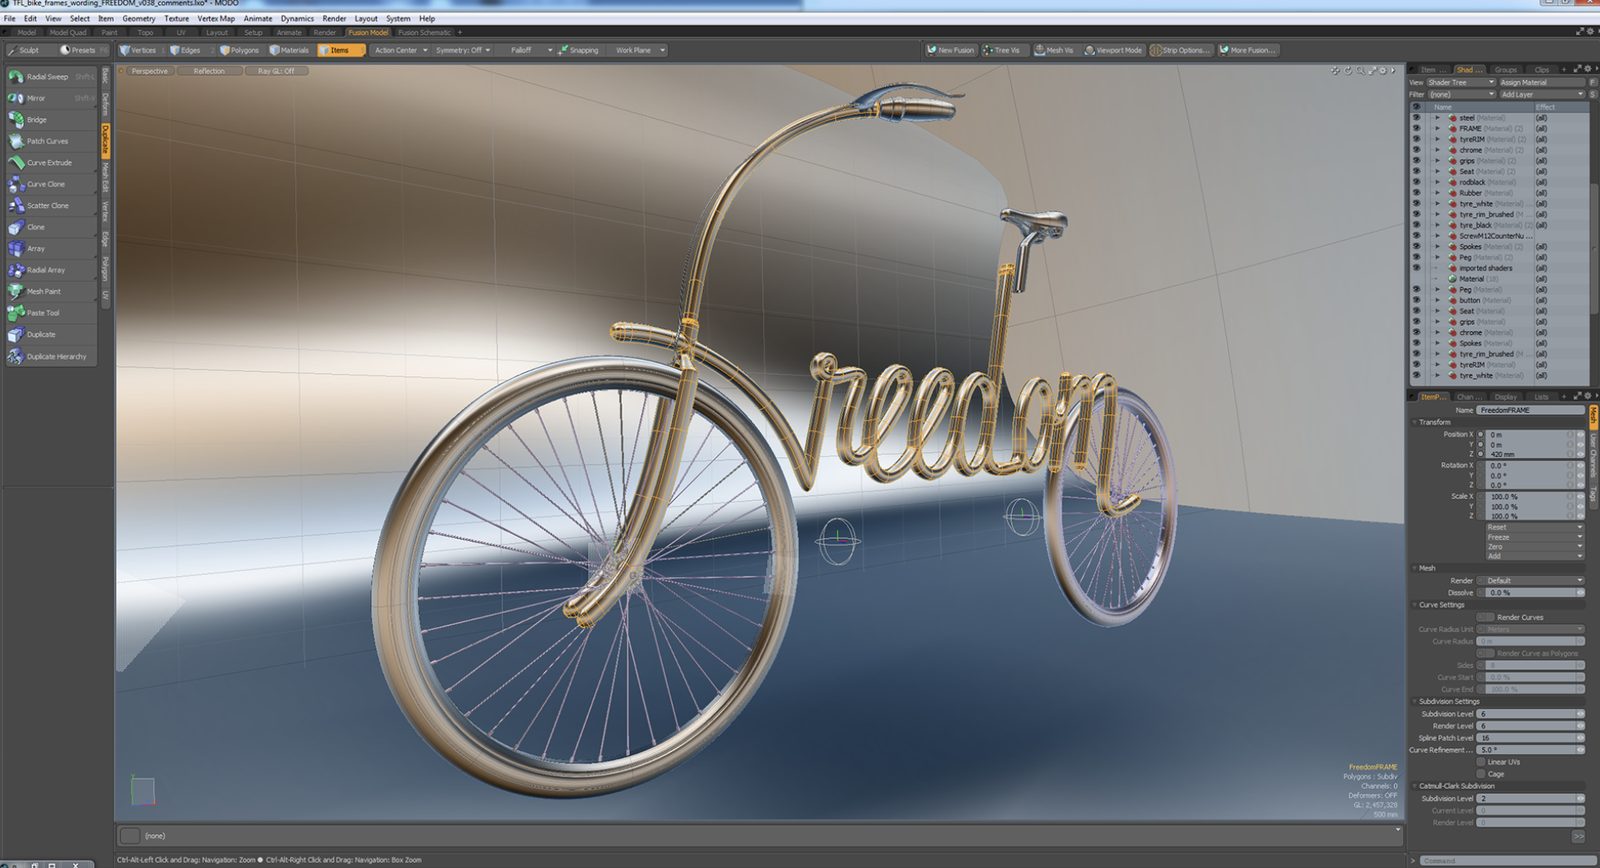Open the Add Layer dropdown

[x=1542, y=94]
